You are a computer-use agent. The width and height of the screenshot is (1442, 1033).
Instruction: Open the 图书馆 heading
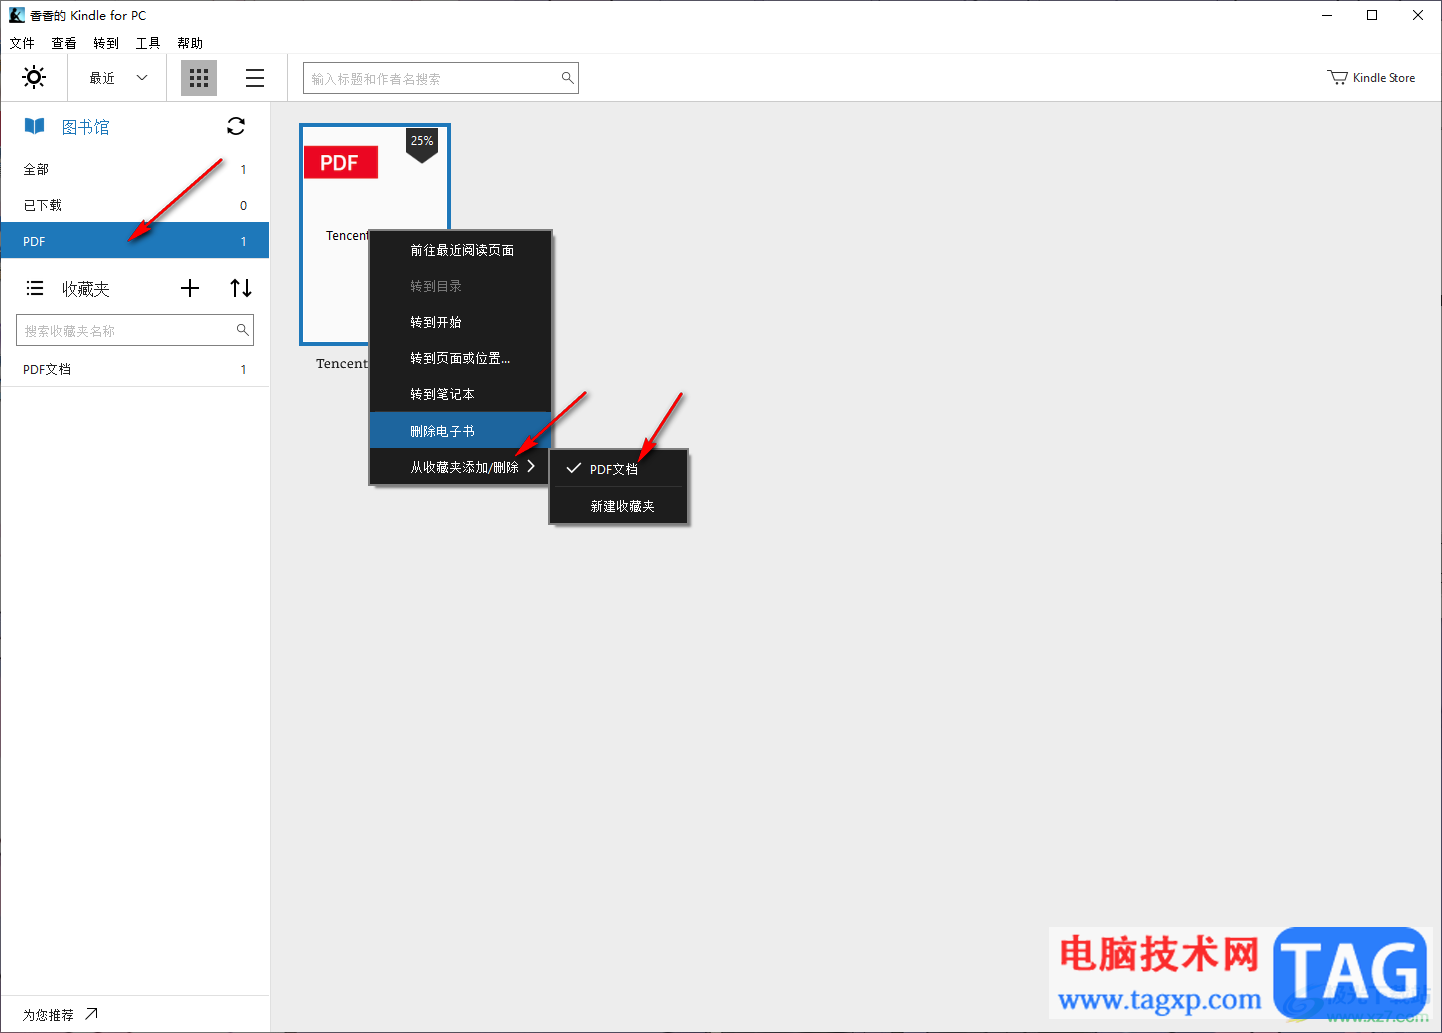[x=86, y=127]
